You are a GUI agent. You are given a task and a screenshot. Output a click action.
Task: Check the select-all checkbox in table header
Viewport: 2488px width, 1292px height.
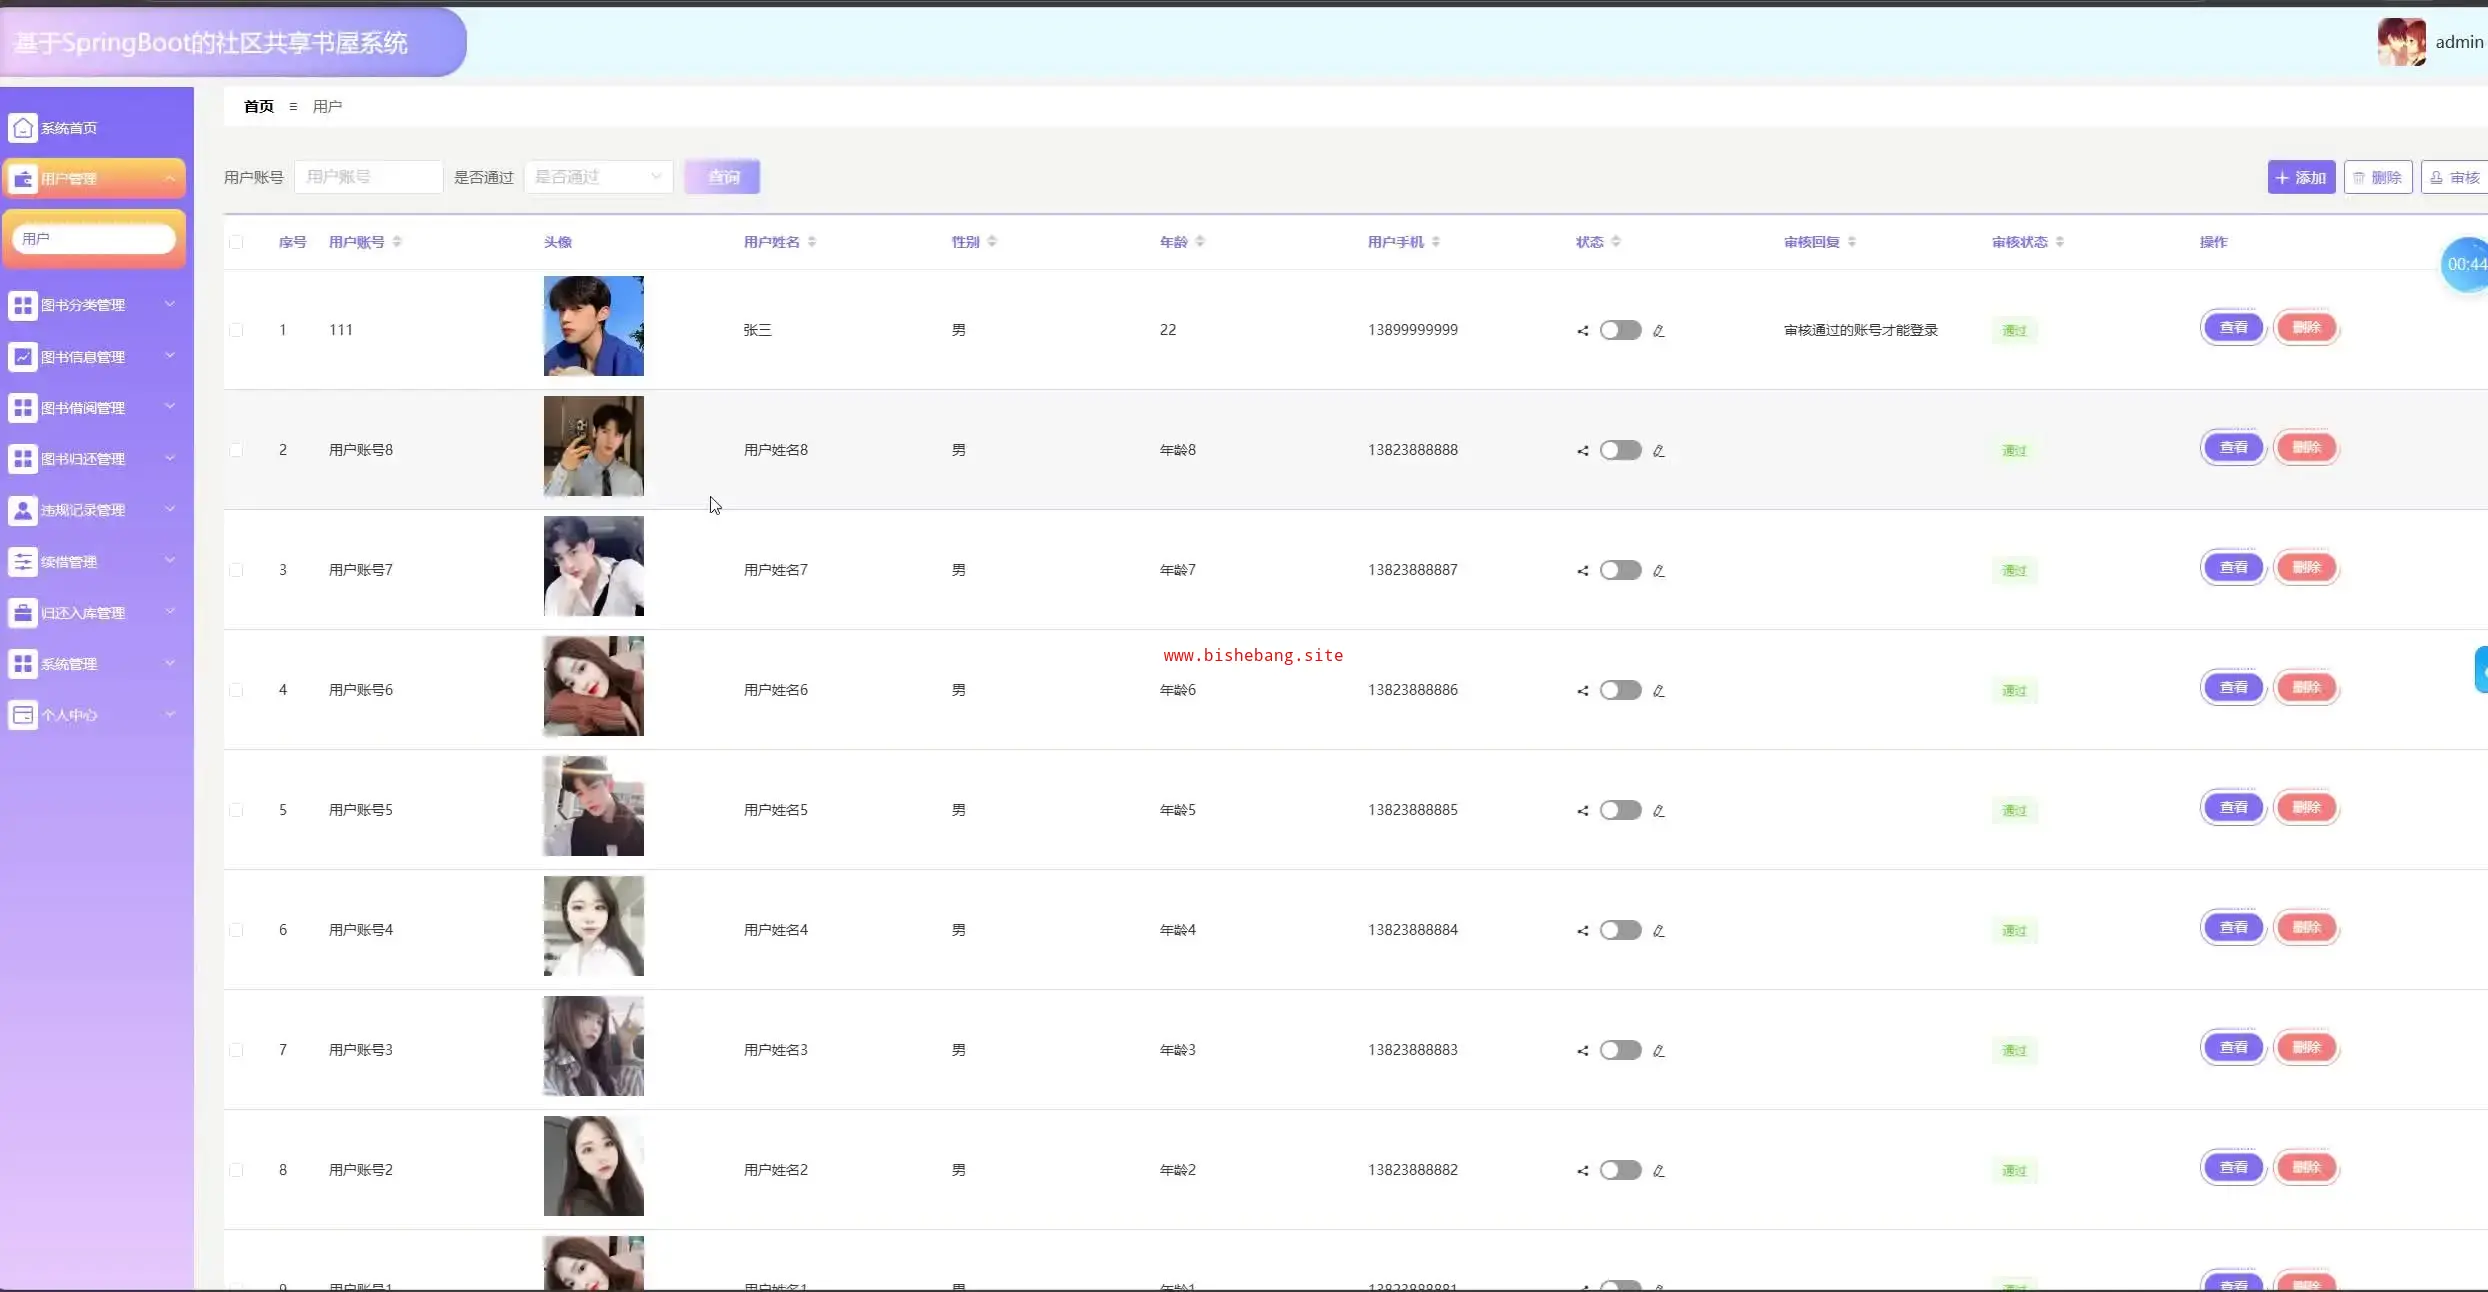(x=236, y=242)
